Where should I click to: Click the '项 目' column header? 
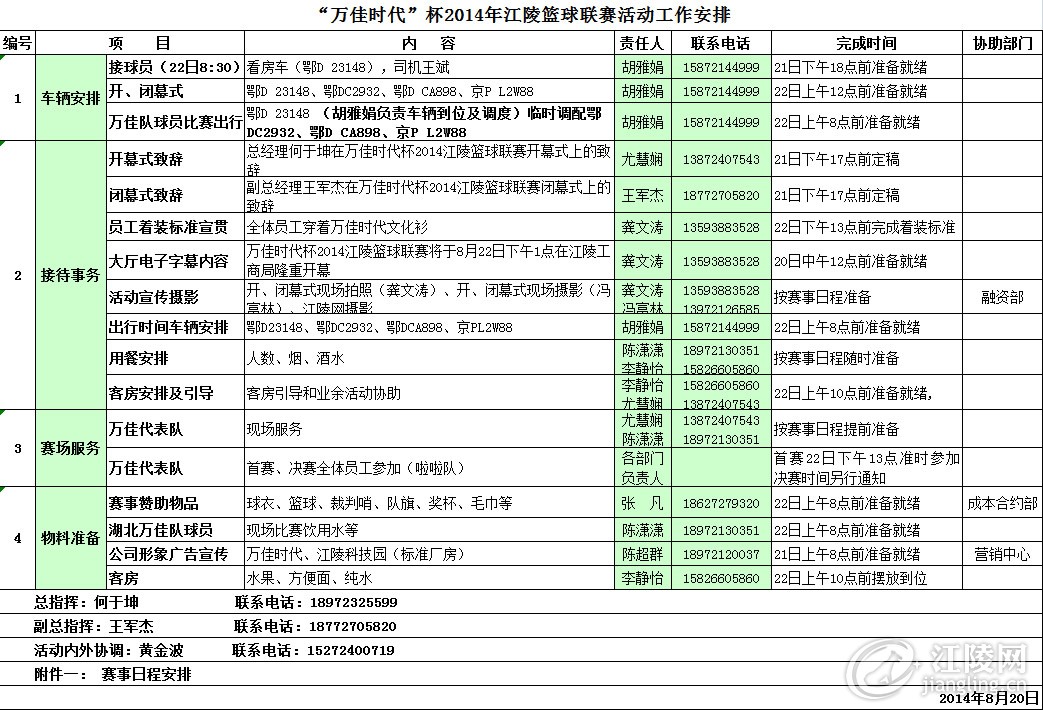point(140,43)
